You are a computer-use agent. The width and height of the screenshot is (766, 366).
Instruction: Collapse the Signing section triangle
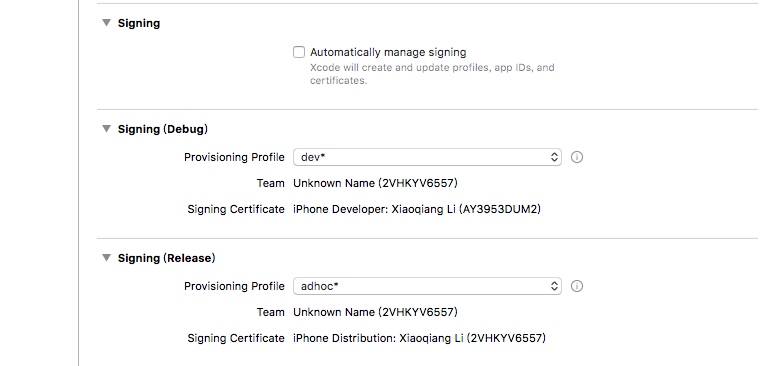106,22
